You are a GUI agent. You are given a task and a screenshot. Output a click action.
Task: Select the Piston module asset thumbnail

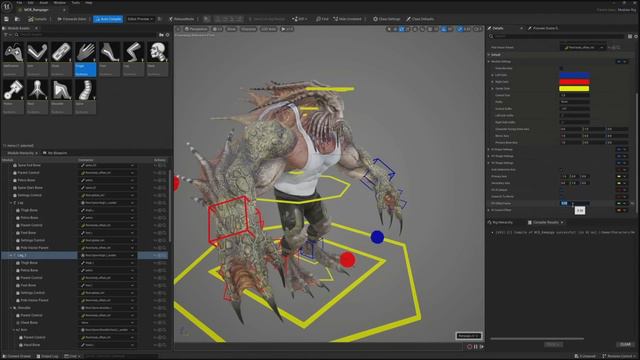(13, 90)
